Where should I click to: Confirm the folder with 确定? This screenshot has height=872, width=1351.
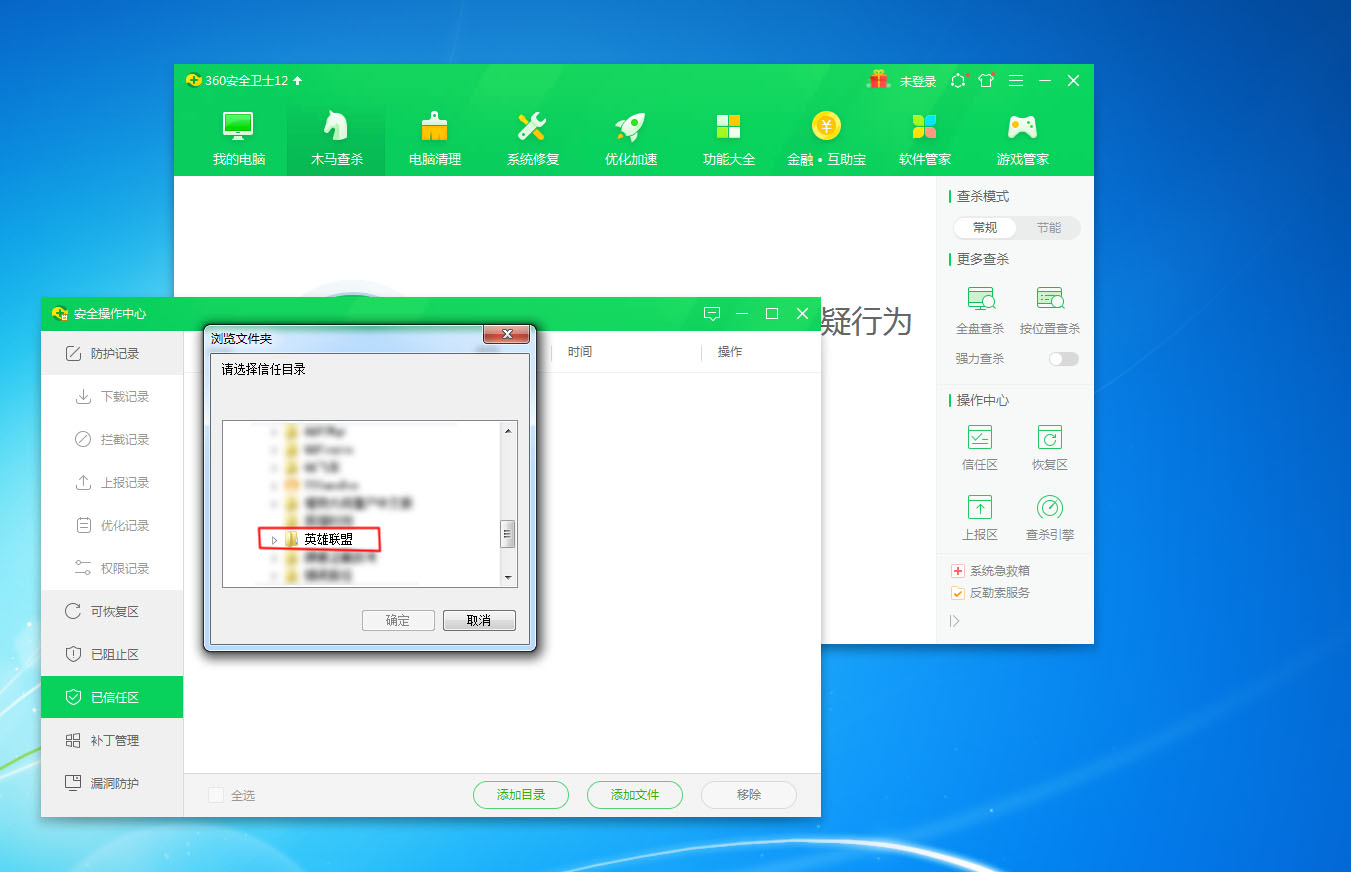point(398,620)
